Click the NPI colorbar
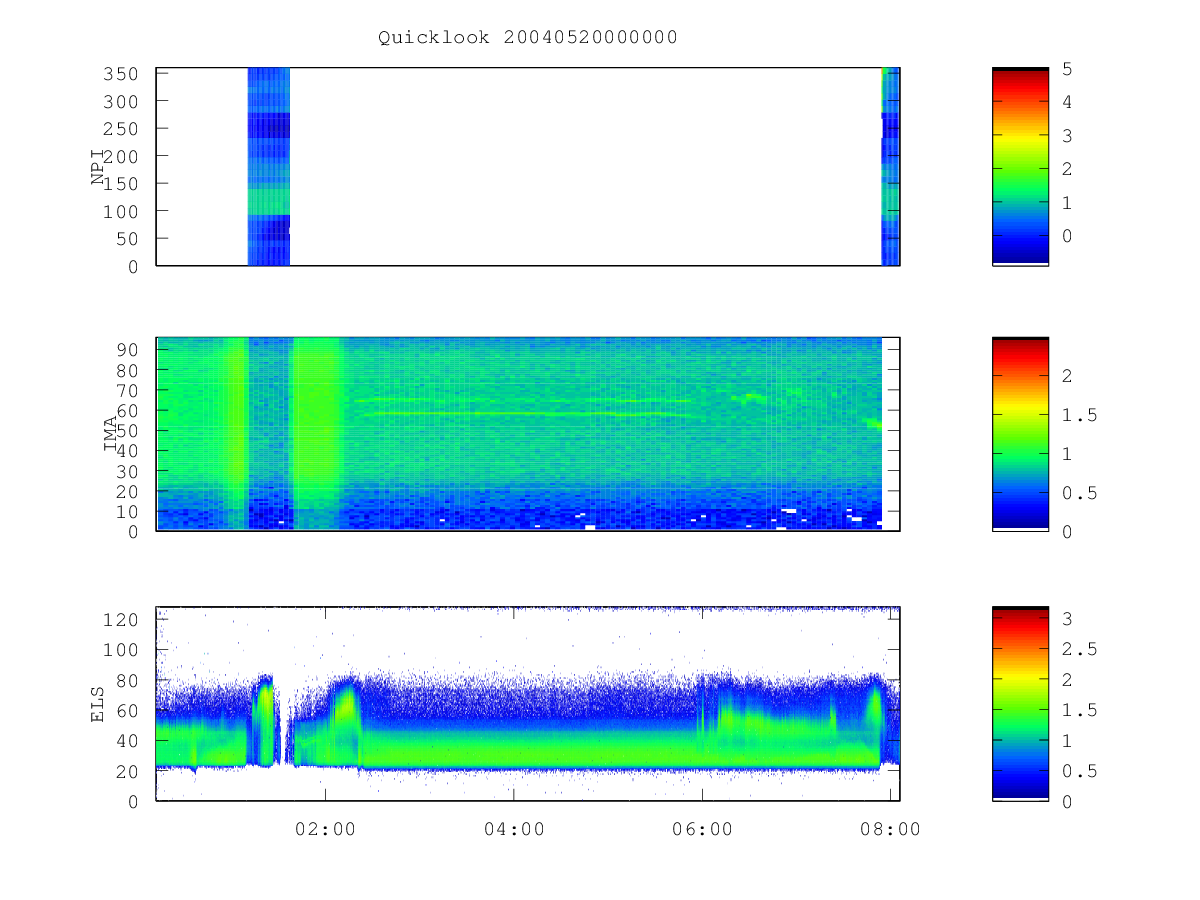 coord(1020,166)
